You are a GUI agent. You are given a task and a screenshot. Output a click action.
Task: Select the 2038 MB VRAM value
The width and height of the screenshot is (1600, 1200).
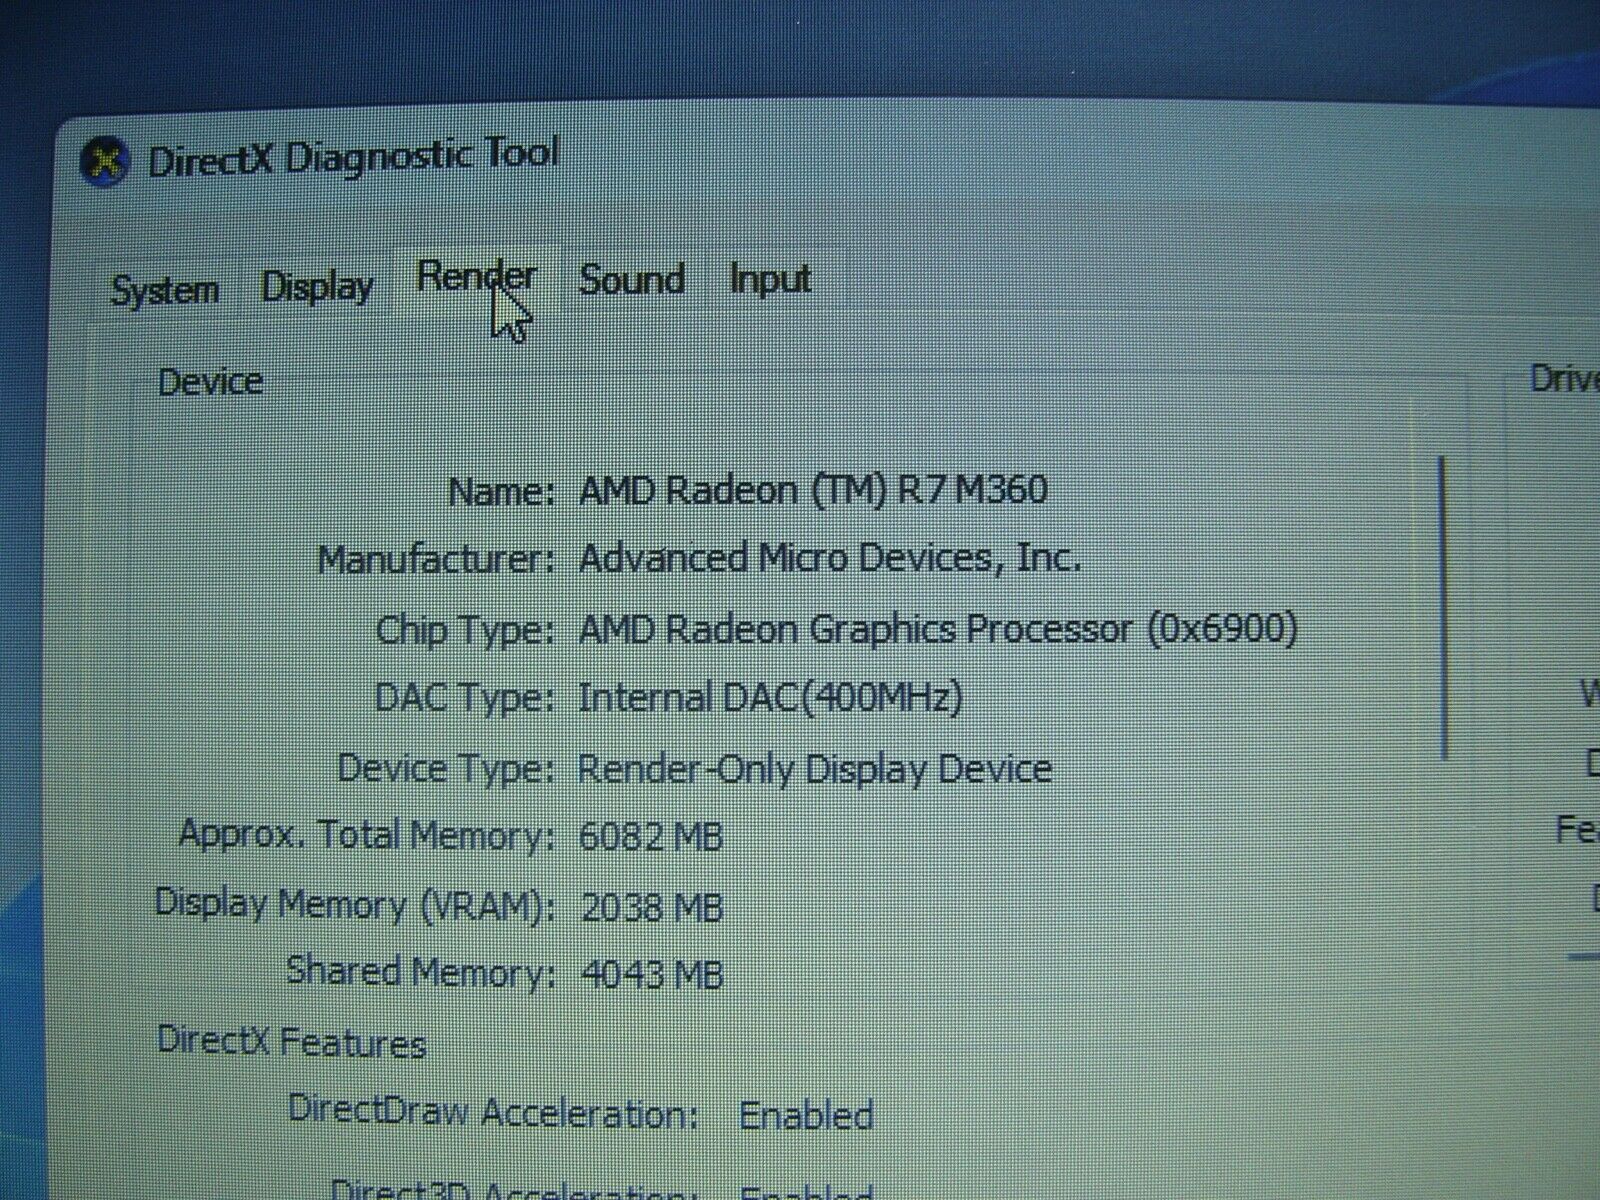[x=652, y=907]
